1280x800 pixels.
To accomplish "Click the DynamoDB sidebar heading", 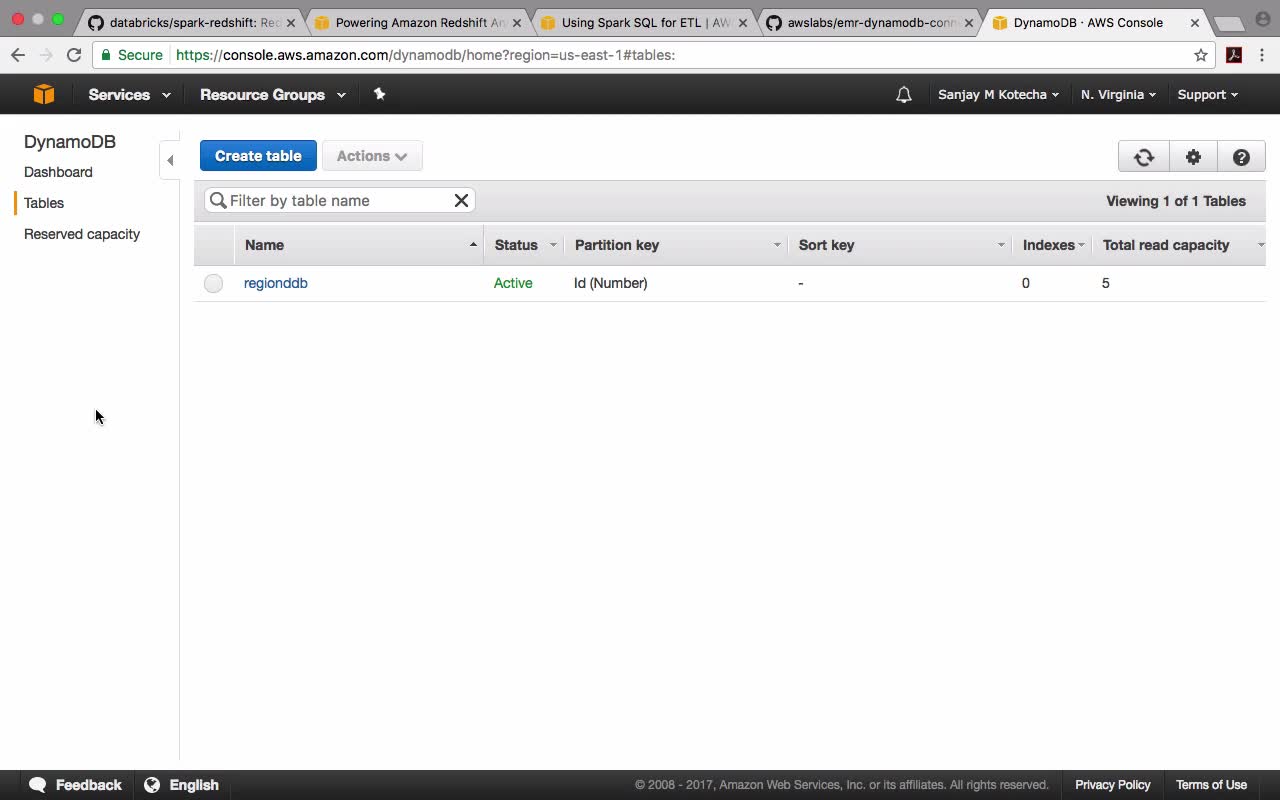I will (70, 142).
